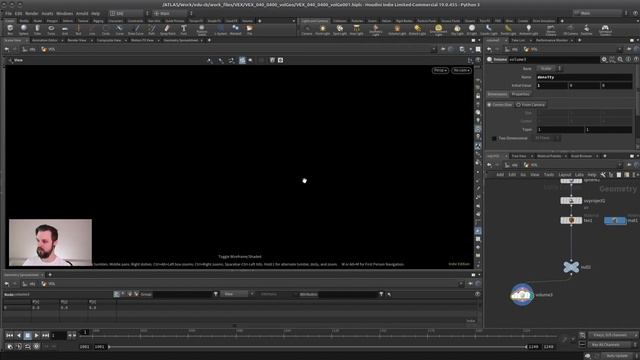Open the Rank dropdown
Screen dimensions: 640x360
(549, 69)
